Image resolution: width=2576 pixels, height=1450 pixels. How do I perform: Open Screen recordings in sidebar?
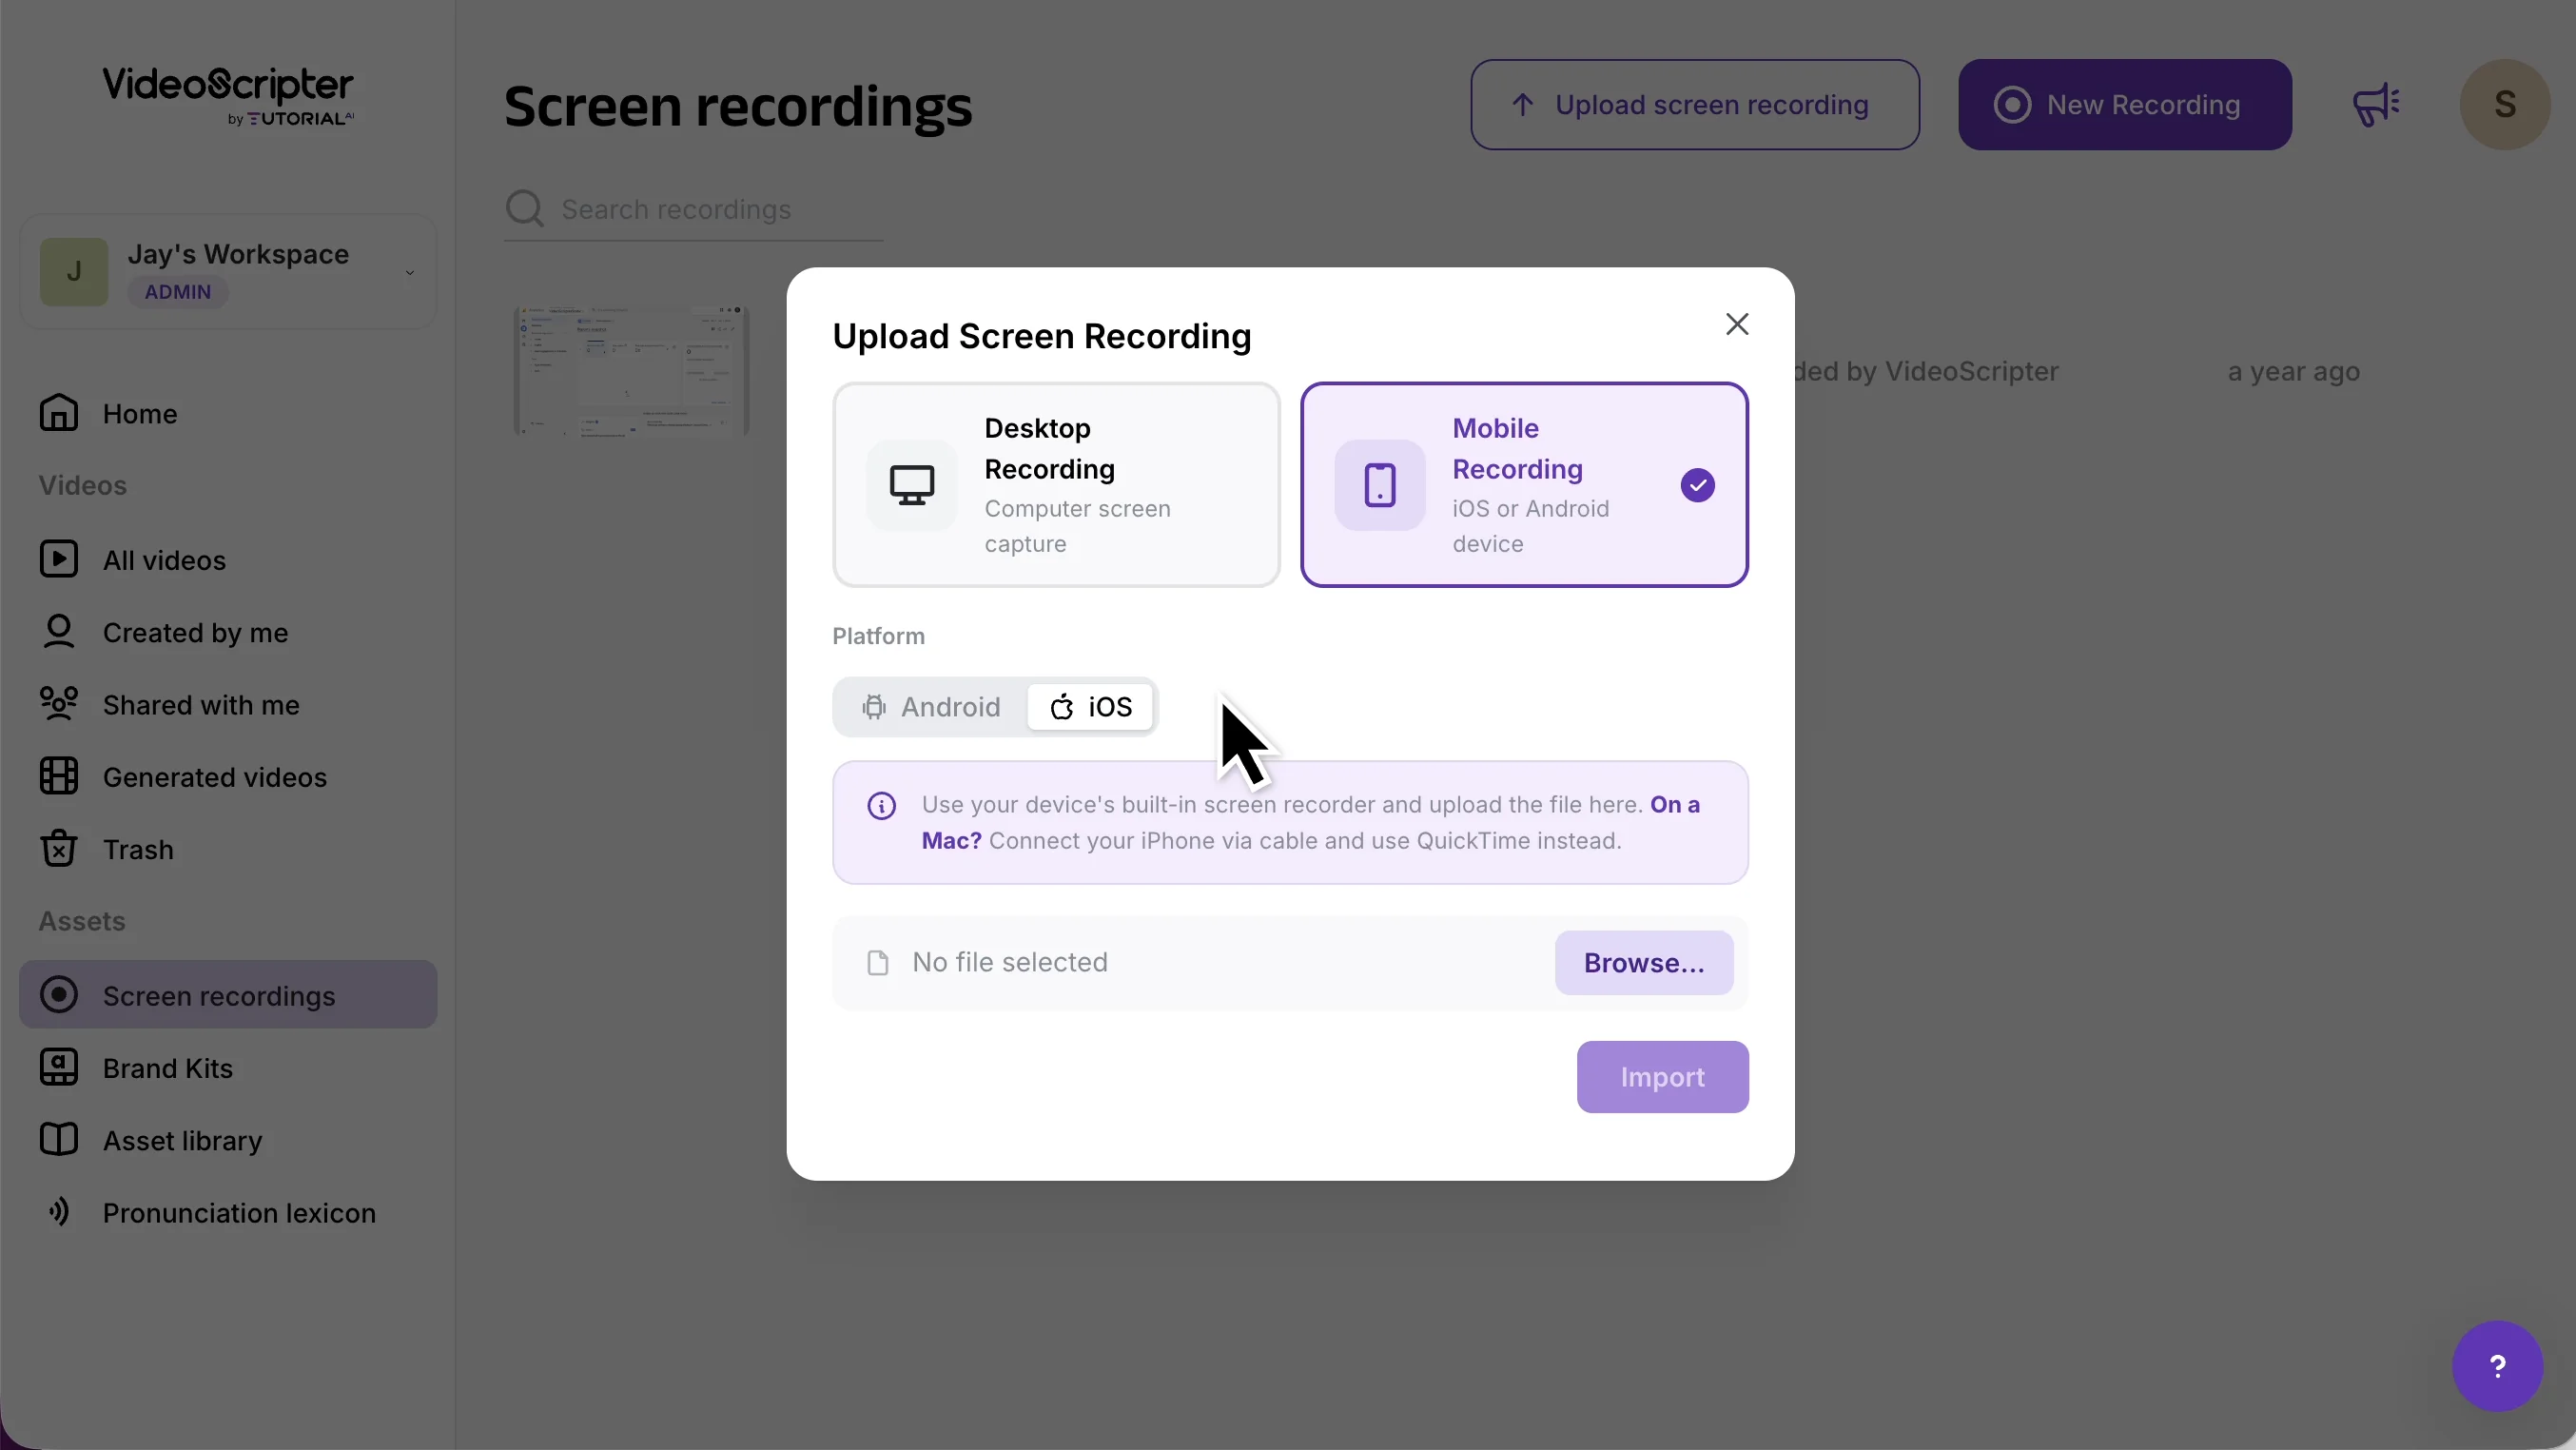pos(228,995)
